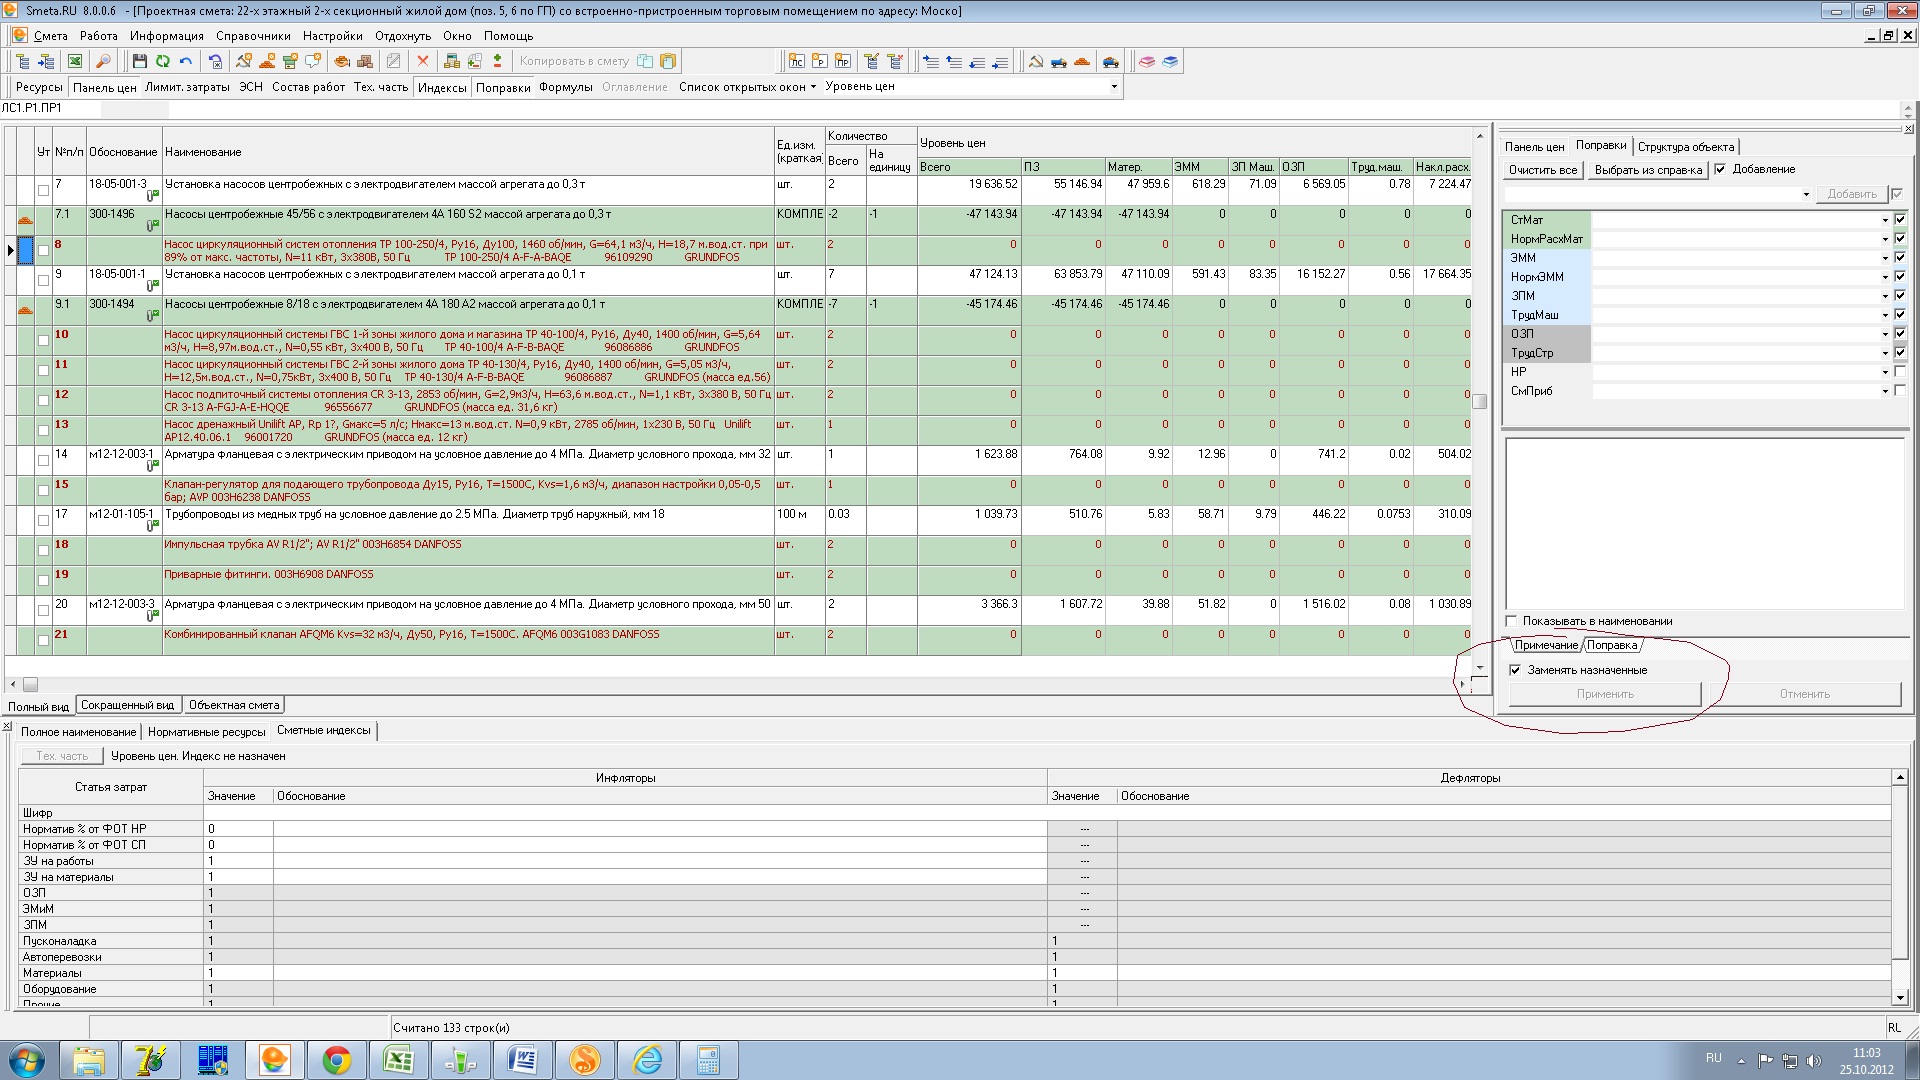Click the Лимит. затраты toolbar button
Screen dimensions: 1920x1080
(x=187, y=87)
